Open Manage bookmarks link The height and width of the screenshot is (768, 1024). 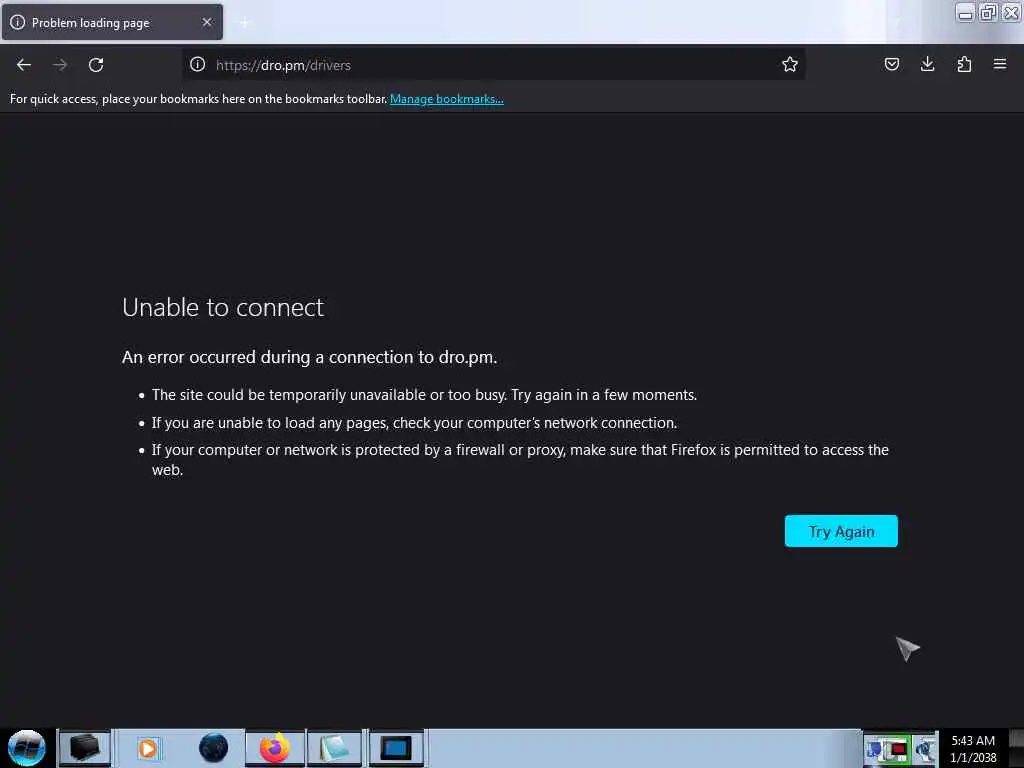point(447,99)
